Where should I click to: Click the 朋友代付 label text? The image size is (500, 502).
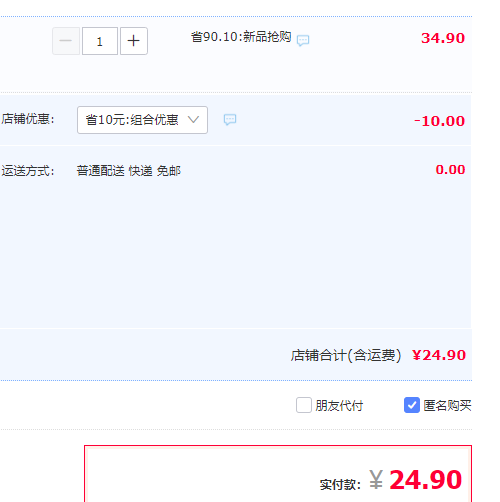coord(339,406)
